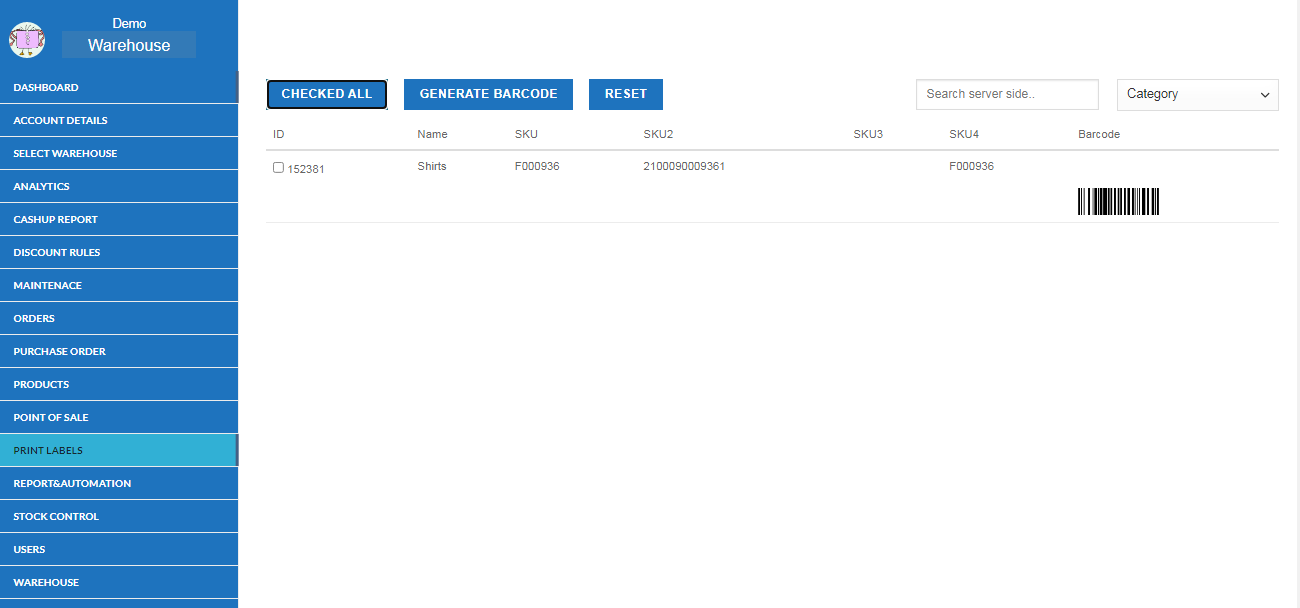Go to Point of Sale
The image size is (1300, 608).
tap(51, 417)
